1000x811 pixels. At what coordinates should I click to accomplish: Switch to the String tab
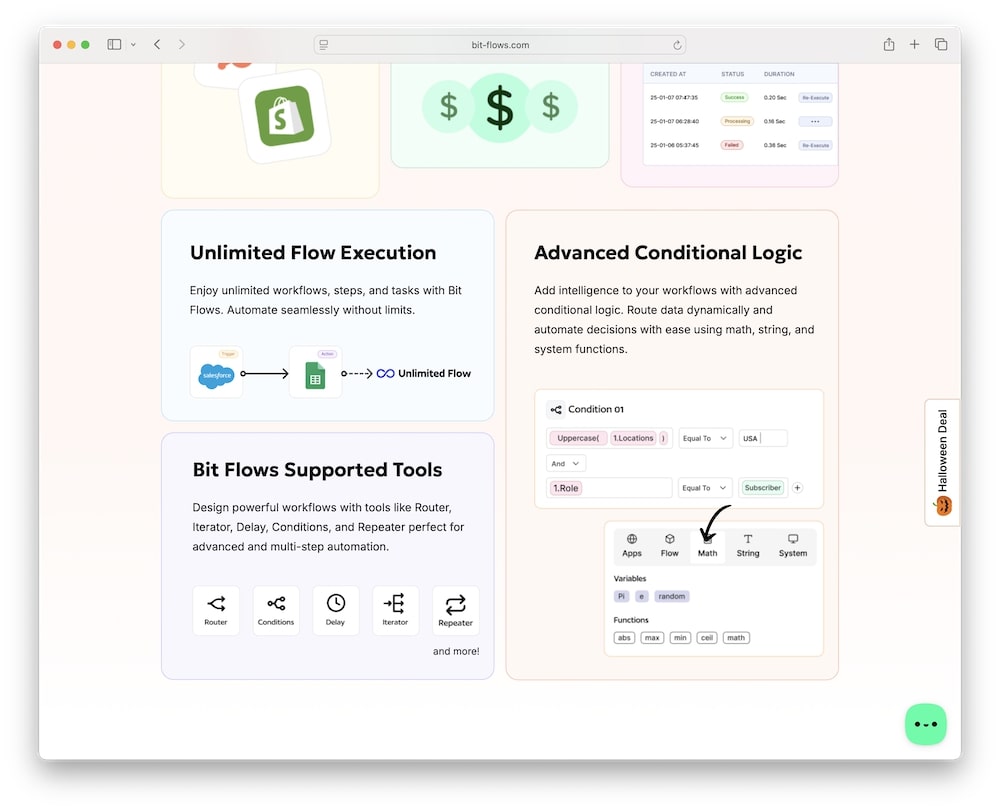[748, 546]
